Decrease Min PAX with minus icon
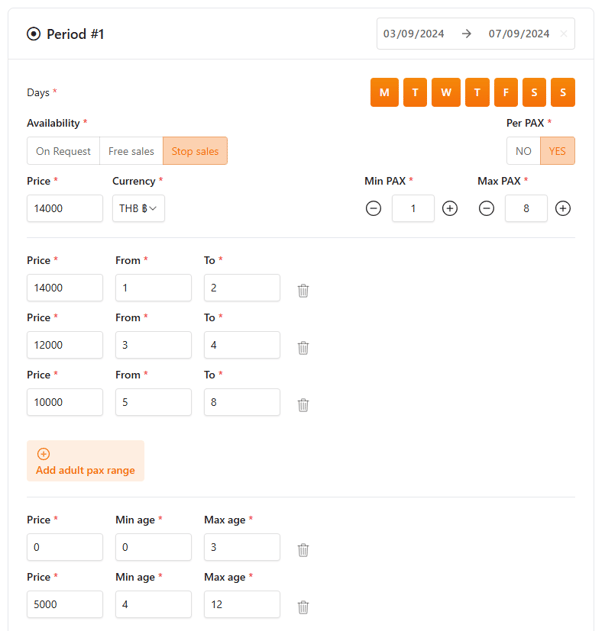The width and height of the screenshot is (605, 631). tap(373, 208)
